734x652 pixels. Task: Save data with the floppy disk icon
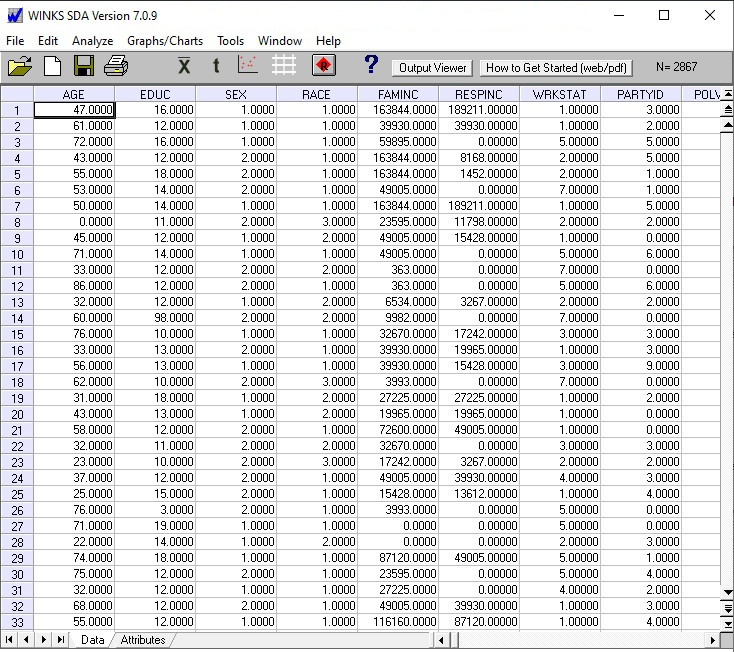pos(84,66)
